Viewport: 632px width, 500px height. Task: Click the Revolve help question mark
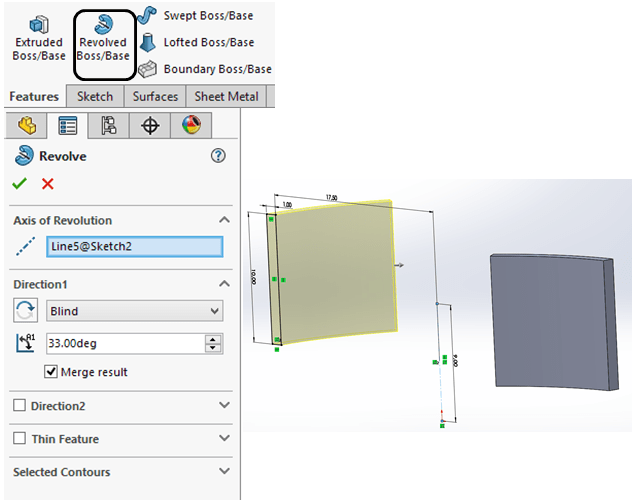(x=219, y=156)
